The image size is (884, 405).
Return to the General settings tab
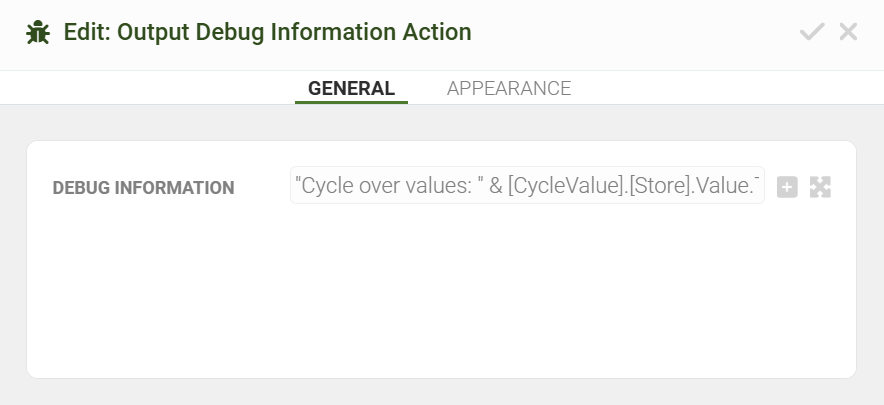coord(351,88)
